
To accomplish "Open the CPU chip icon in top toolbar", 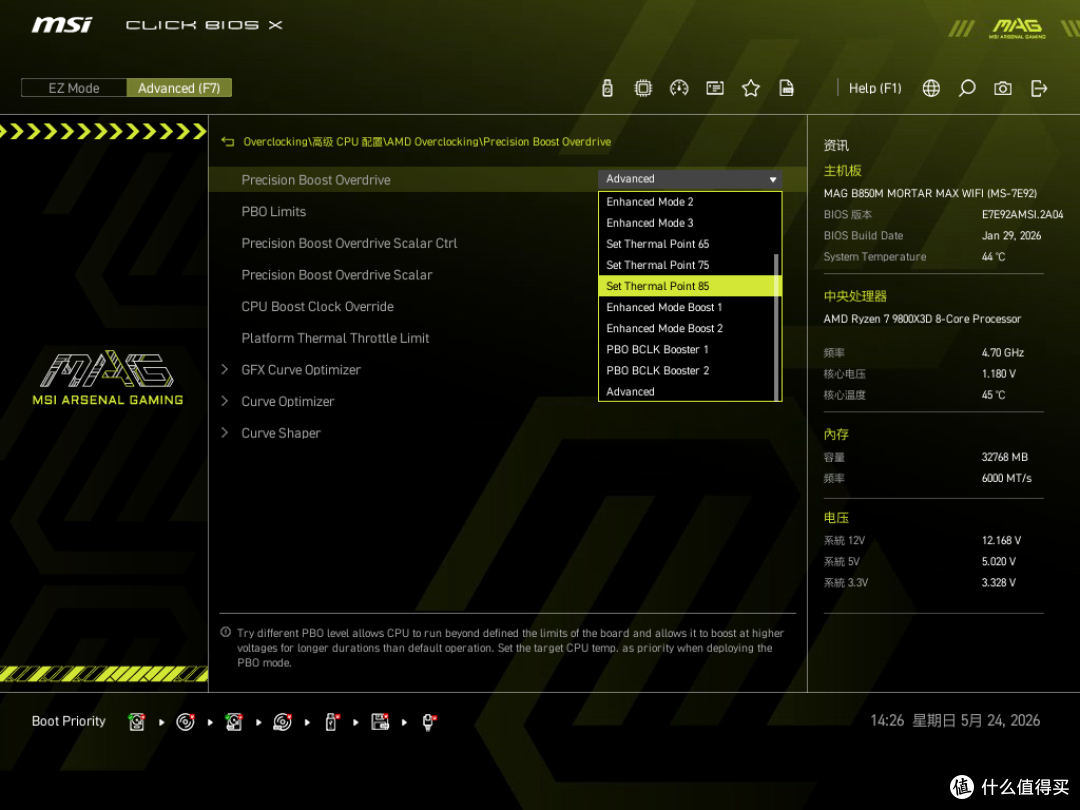I will [643, 88].
